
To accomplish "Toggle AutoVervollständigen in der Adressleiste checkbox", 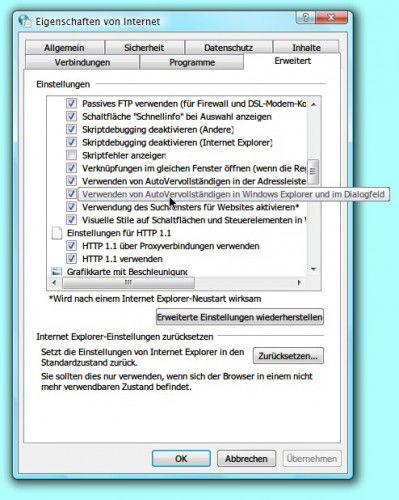I will coord(71,181).
